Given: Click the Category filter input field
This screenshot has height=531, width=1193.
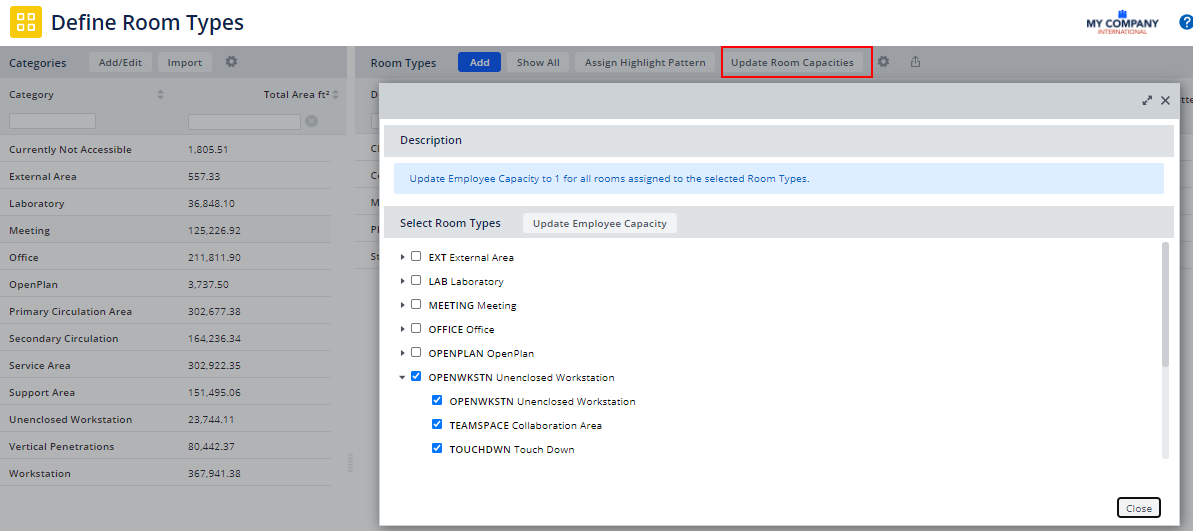Looking at the screenshot, I should click(x=52, y=121).
